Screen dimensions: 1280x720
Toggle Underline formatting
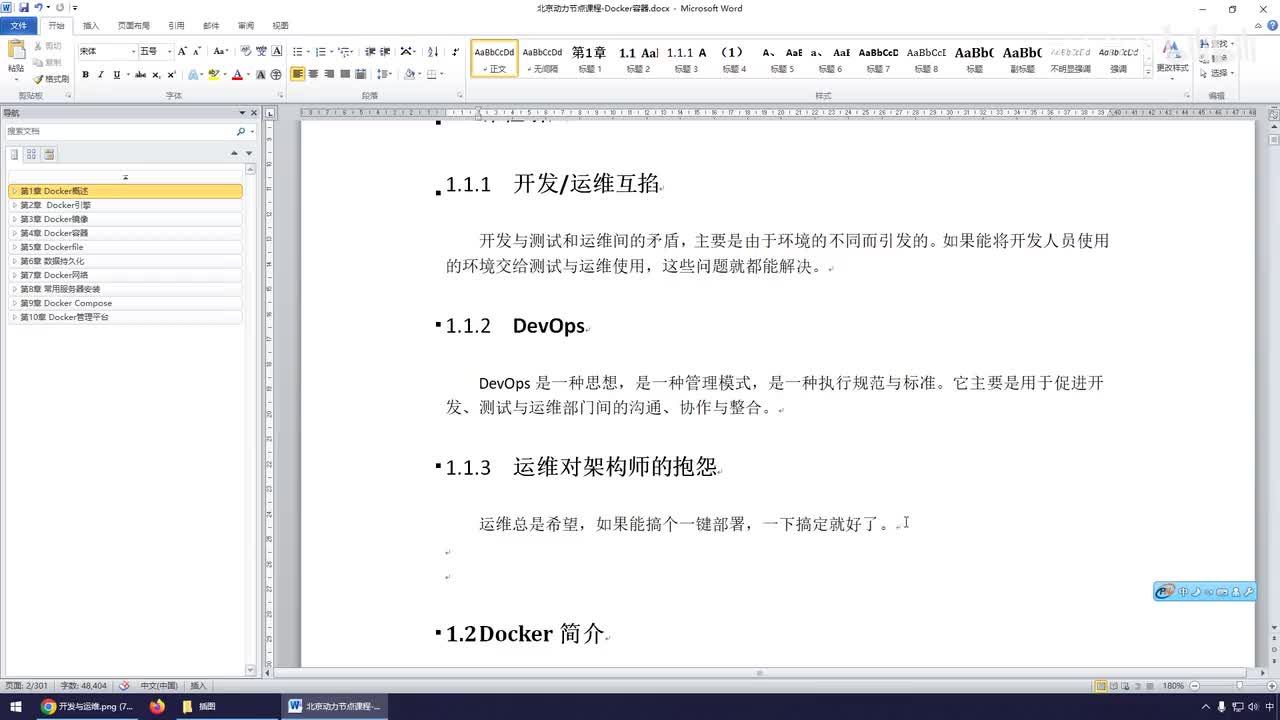(116, 74)
